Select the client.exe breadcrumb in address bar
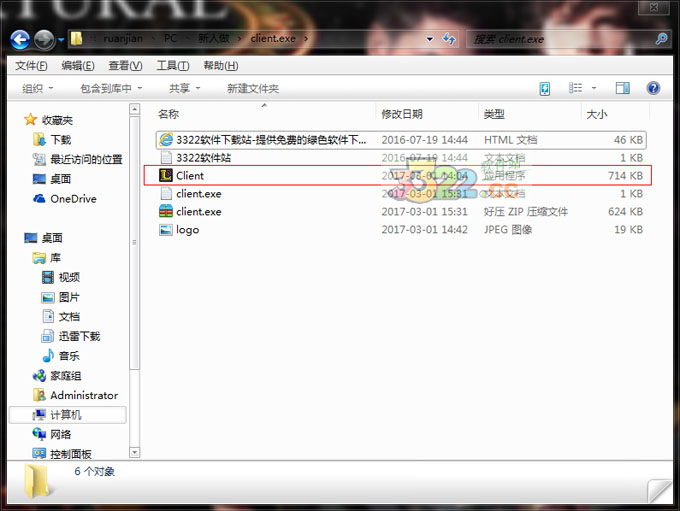680x511 pixels. point(273,39)
